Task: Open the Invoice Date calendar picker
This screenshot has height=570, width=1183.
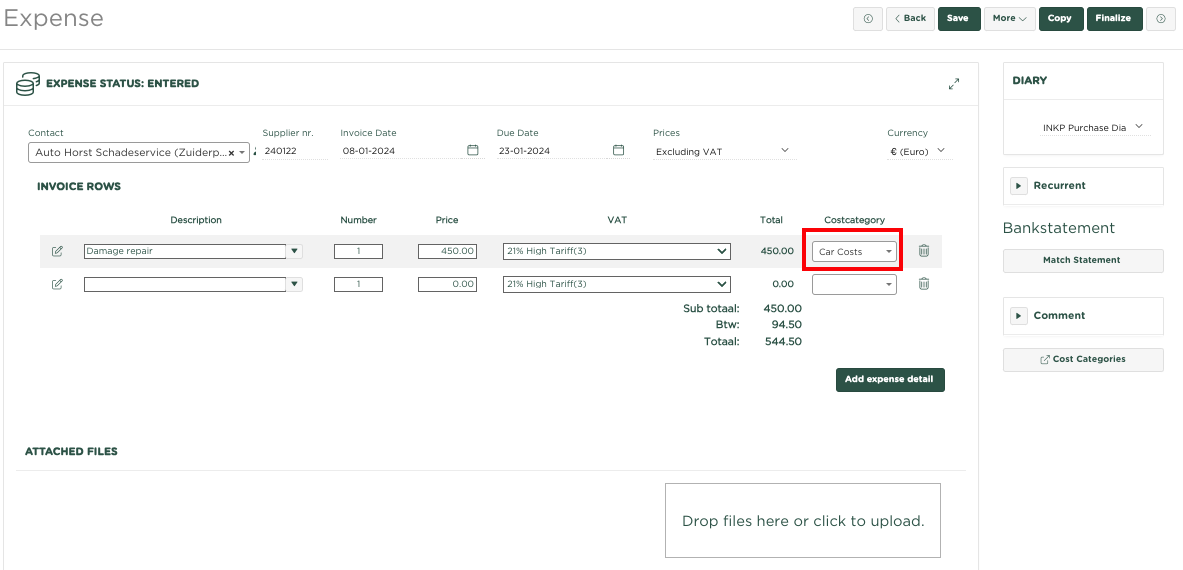Action: [472, 151]
